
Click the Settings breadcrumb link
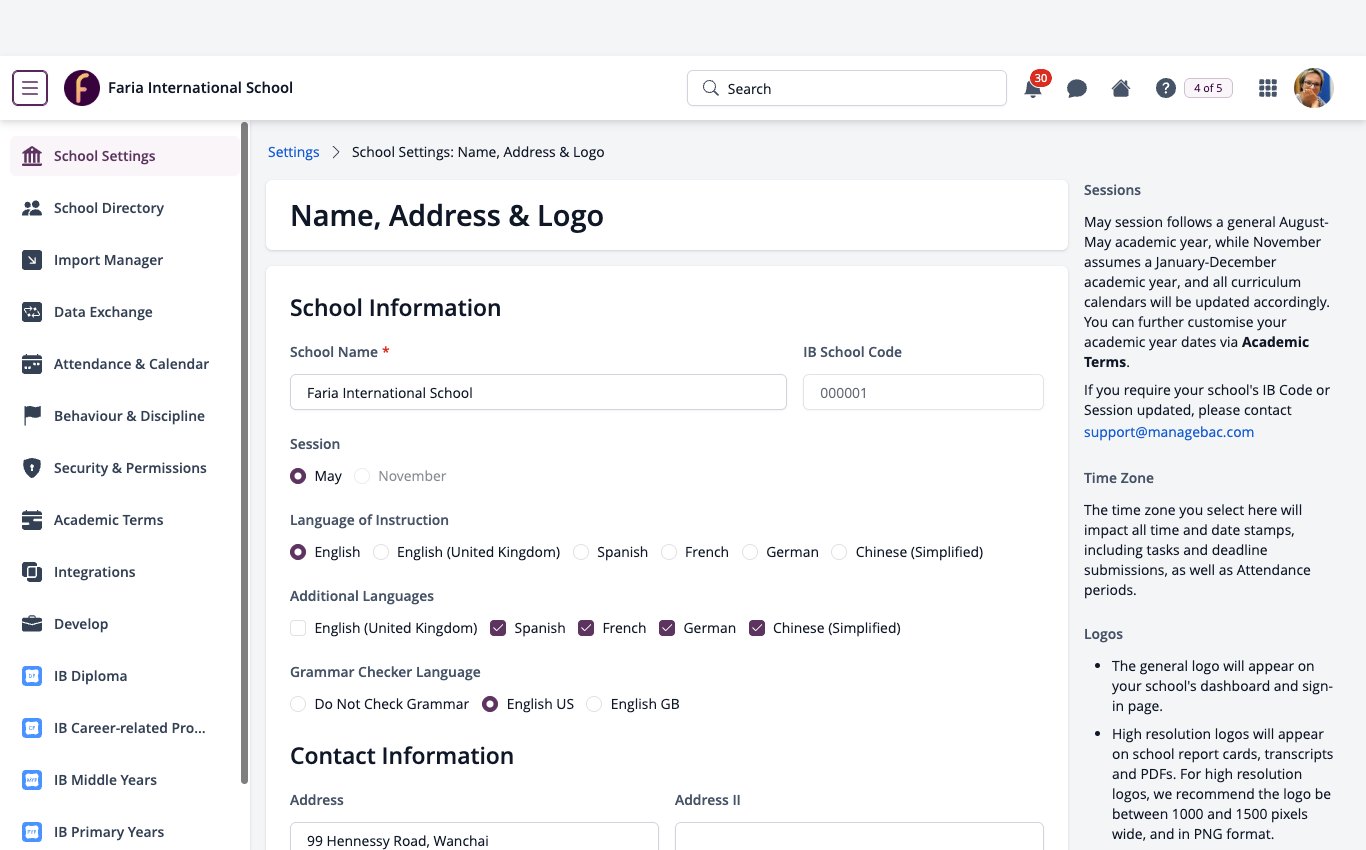click(294, 152)
